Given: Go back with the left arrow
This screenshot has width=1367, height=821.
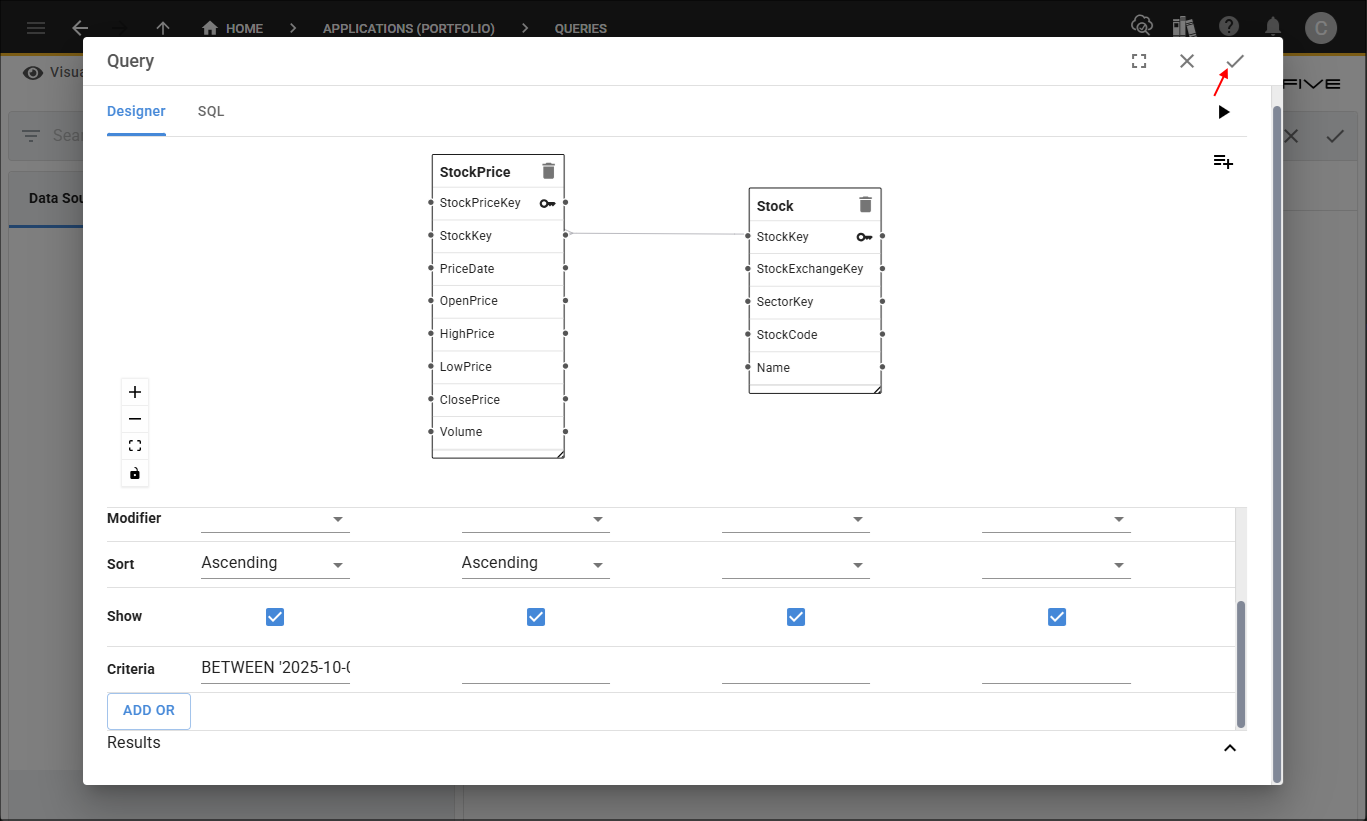Looking at the screenshot, I should [x=81, y=28].
